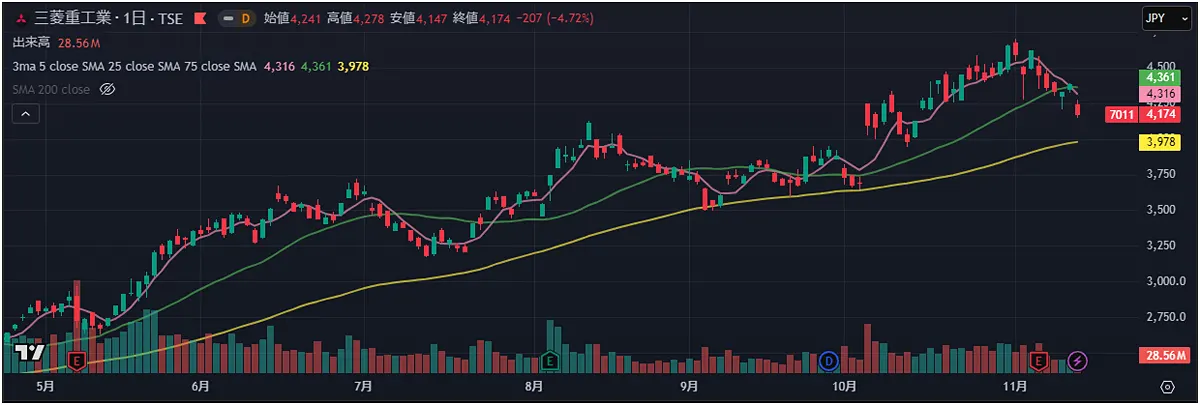Click the blue dividend marker before October
1200x405 pixels.
click(828, 359)
